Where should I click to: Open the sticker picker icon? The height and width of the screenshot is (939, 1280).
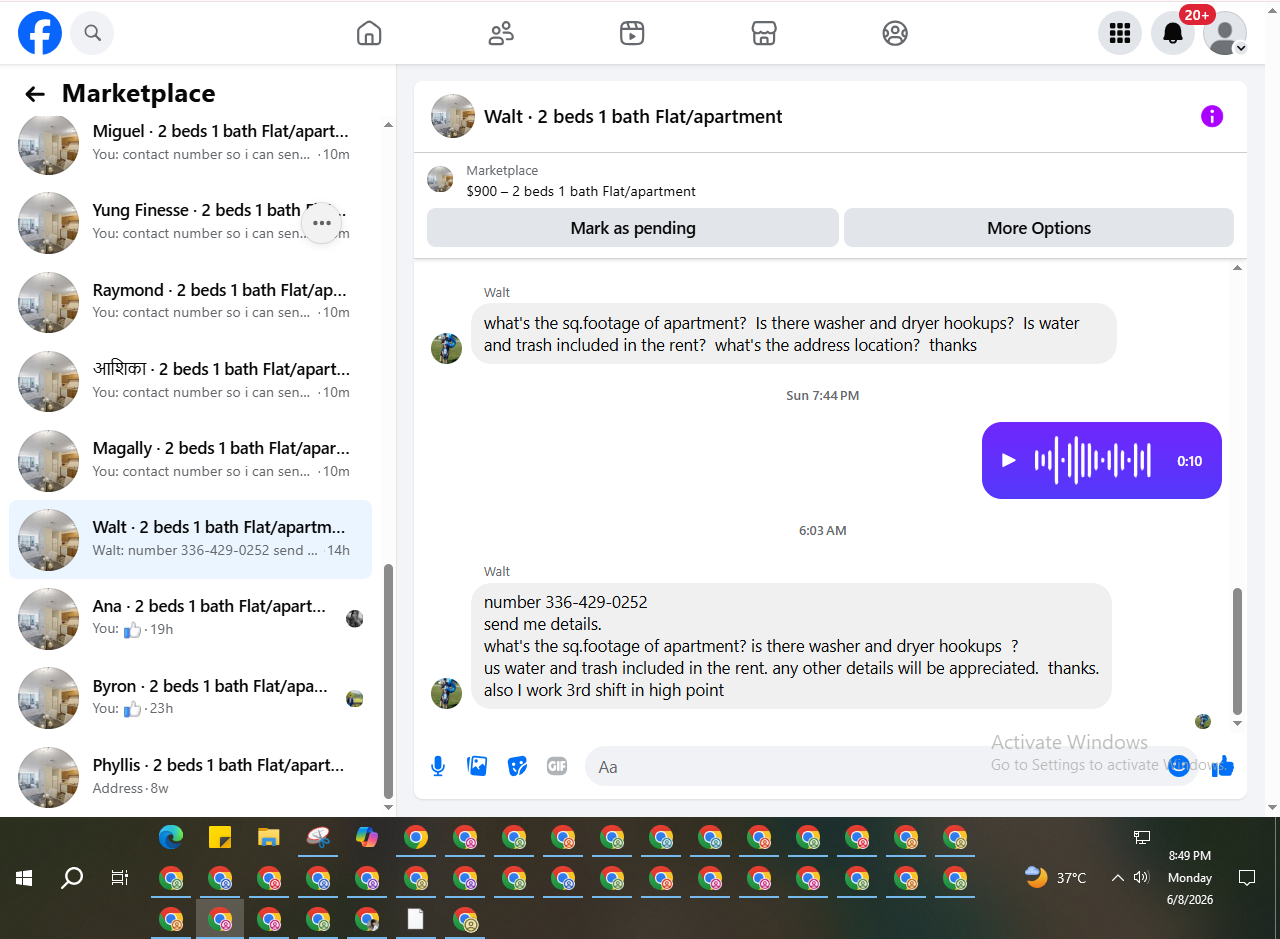click(518, 767)
